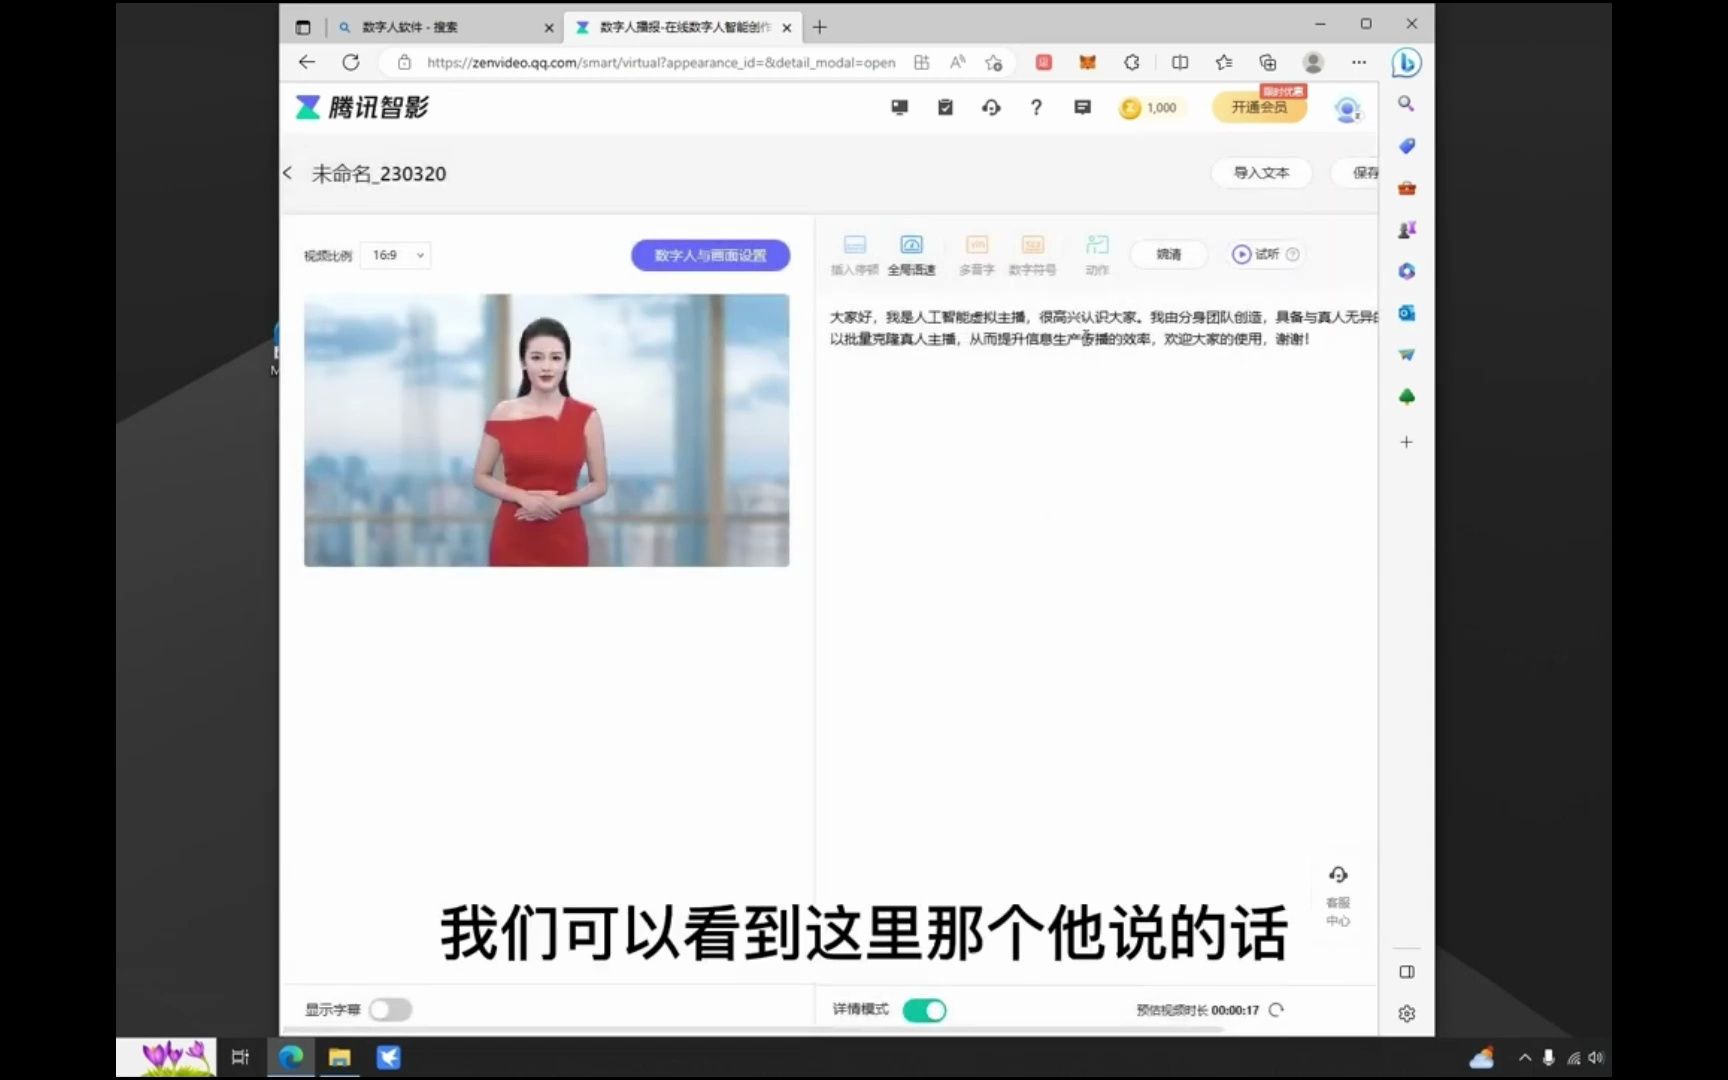Viewport: 1728px width, 1080px height.
Task: Open Bing Copilot icon in Edge sidebar
Action: [x=1406, y=63]
